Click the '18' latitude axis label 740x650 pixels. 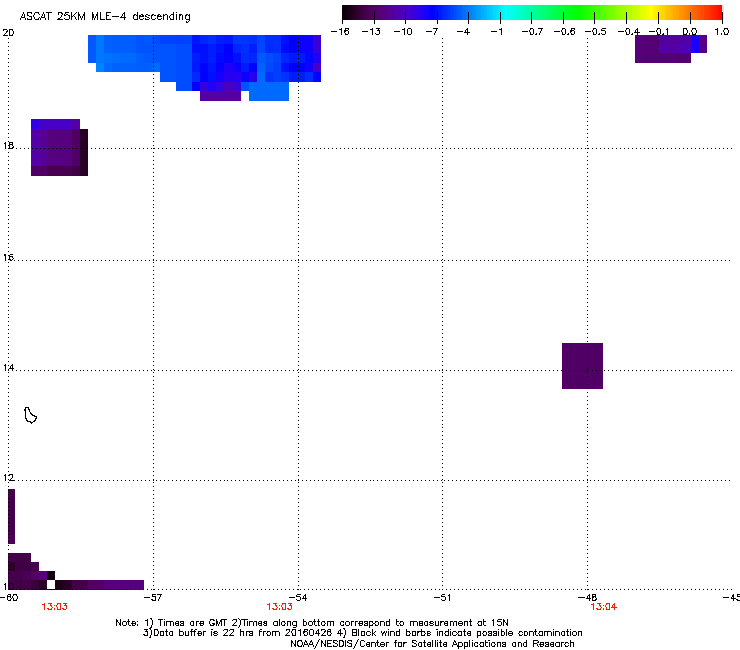(8, 145)
